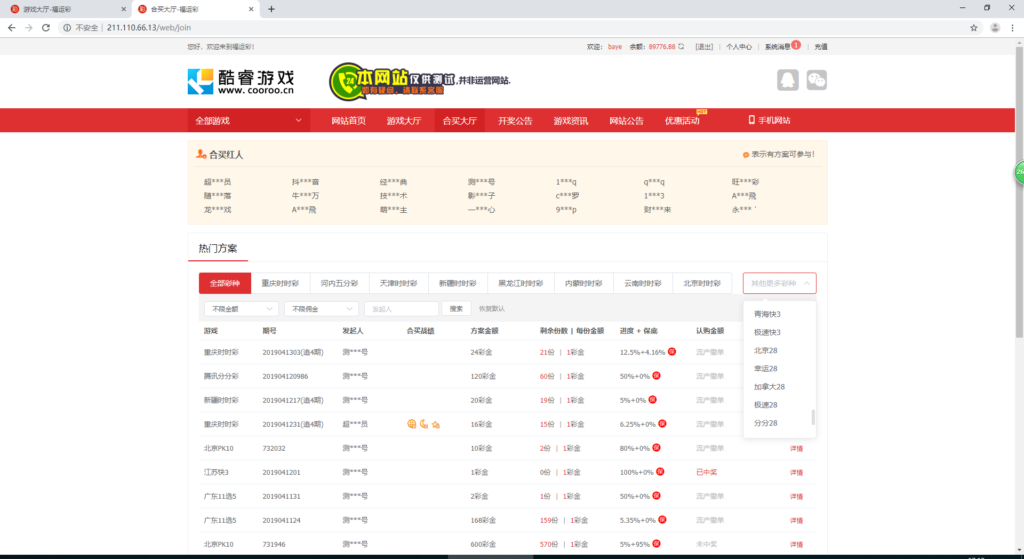The height and width of the screenshot is (559, 1024).
Task: Choose 加拿大28 from the lottery dropdown list
Action: [x=769, y=386]
